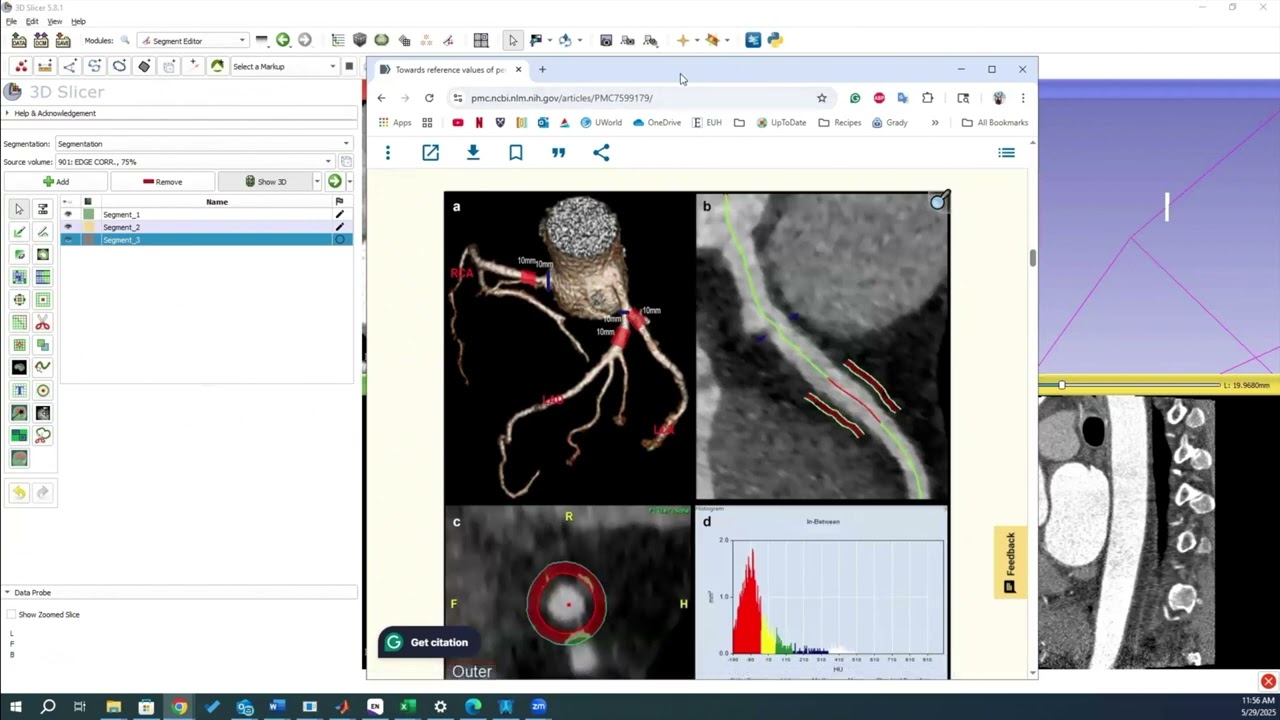Screen dimensions: 1280x720
Task: Click the Add segment button
Action: pyautogui.click(x=56, y=181)
